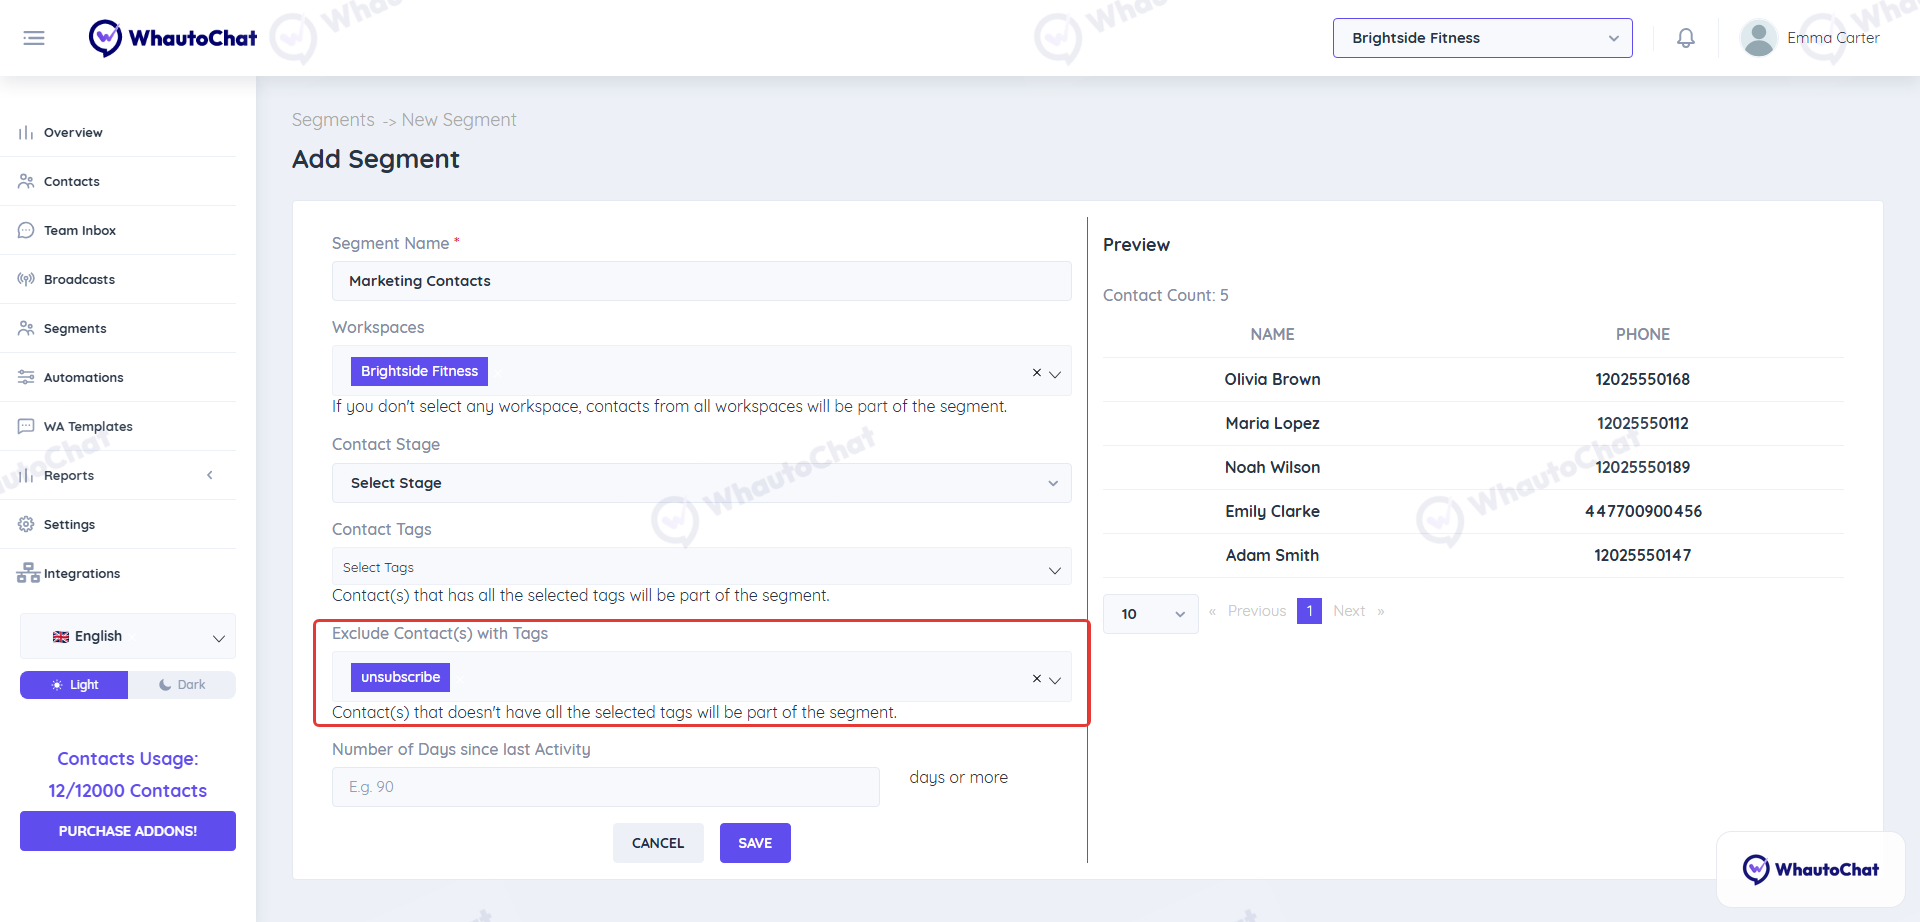Image resolution: width=1920 pixels, height=922 pixels.
Task: Save the new segment
Action: 755,843
